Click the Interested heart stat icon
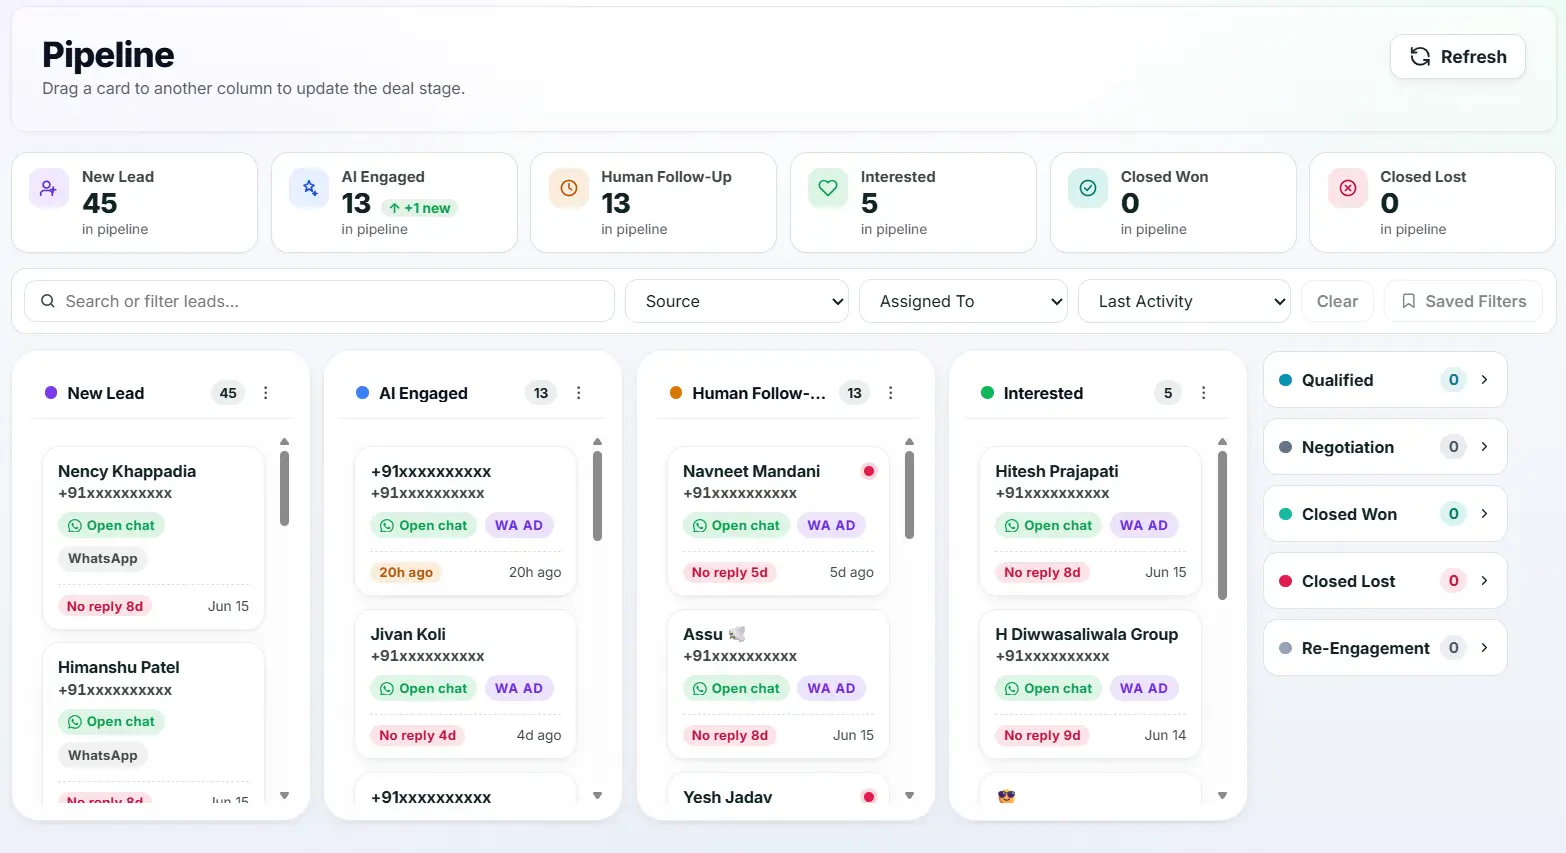 [x=828, y=188]
